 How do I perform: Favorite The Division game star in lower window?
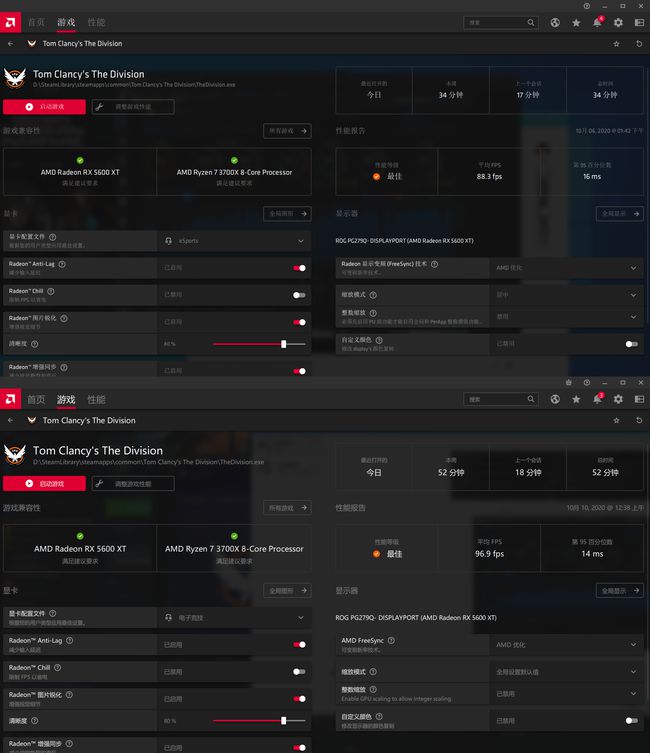click(x=616, y=420)
